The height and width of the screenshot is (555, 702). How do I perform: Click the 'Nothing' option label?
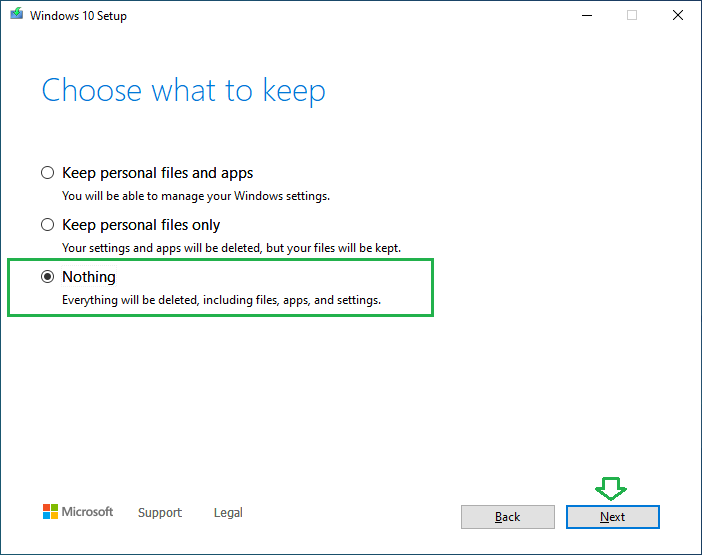click(x=89, y=277)
